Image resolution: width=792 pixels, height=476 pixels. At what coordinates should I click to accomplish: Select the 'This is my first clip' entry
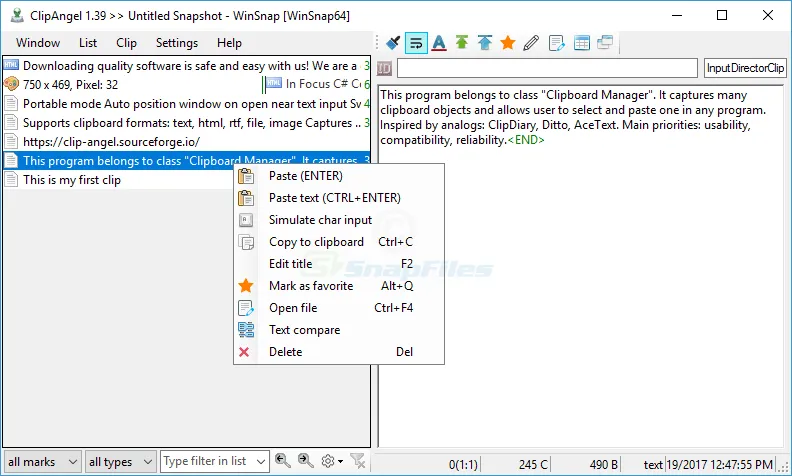[x=74, y=180]
